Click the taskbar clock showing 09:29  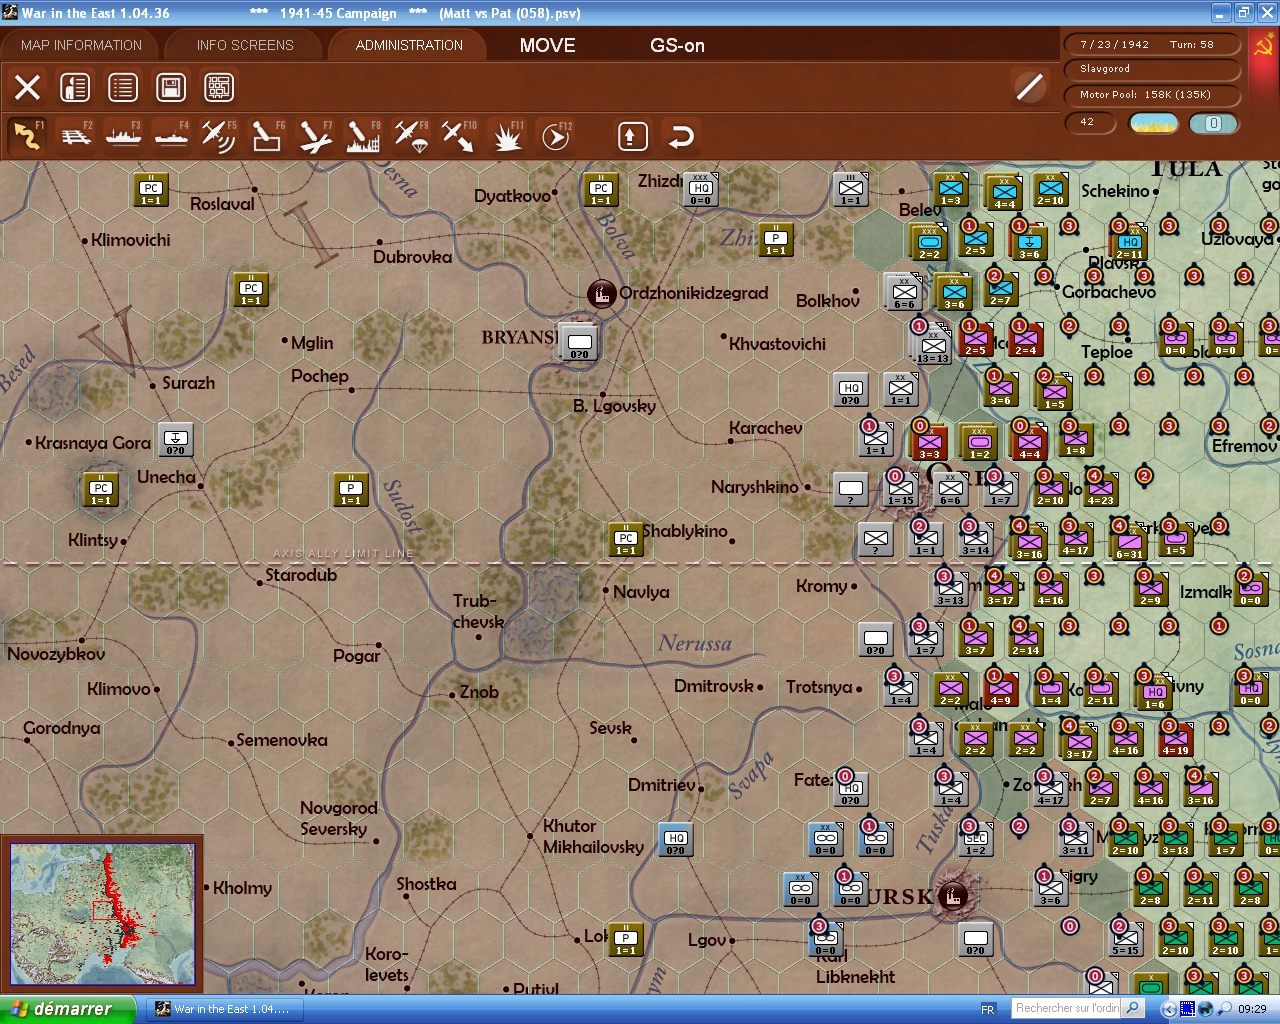click(1252, 1010)
